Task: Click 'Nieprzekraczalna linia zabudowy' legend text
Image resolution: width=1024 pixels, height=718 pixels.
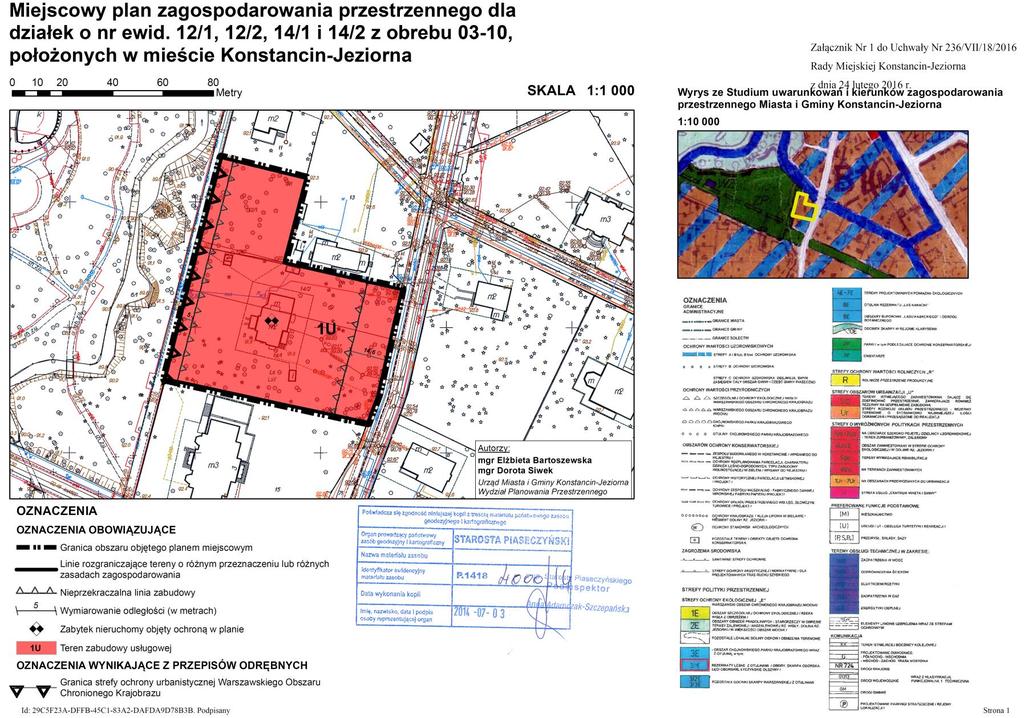Action: point(127,593)
